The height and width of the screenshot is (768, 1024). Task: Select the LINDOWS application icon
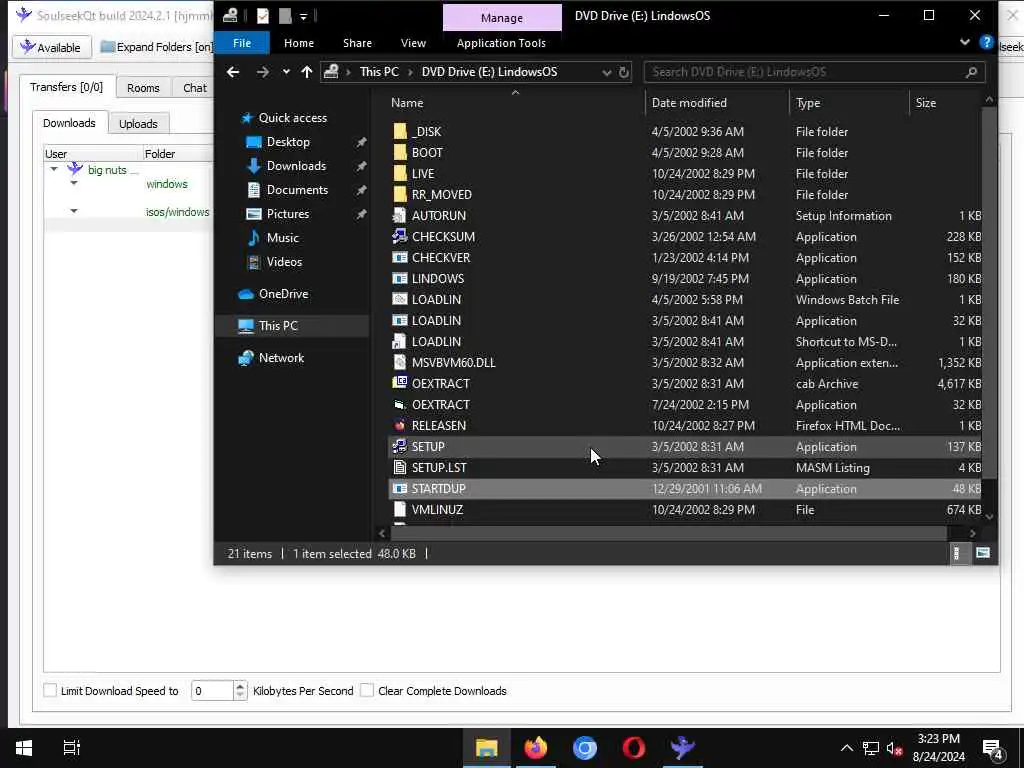pos(400,278)
